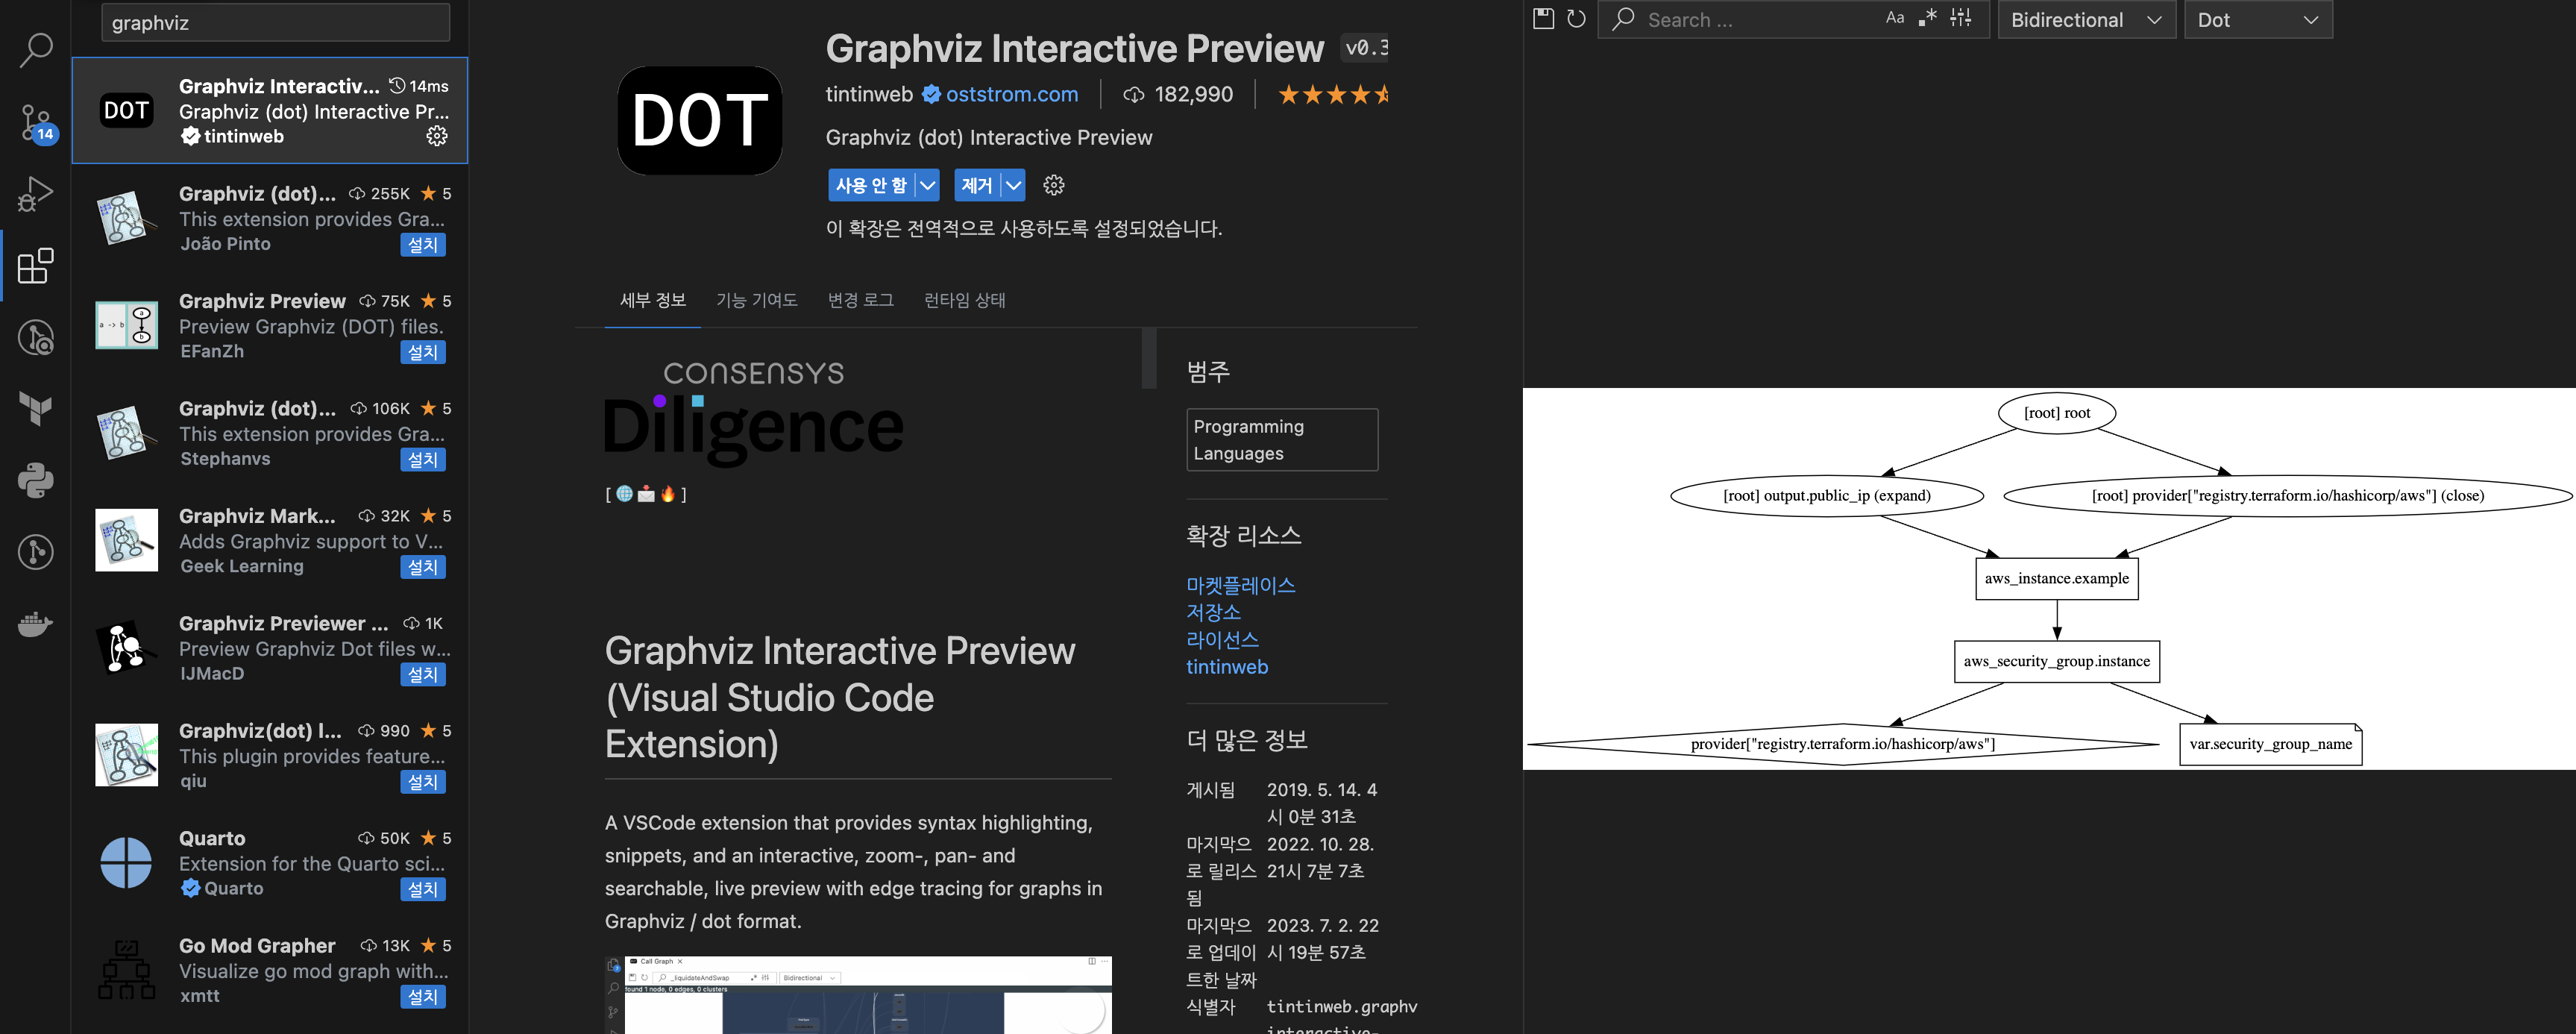
Task: Install Graphviz Preview by EFanZh
Action: 422,352
